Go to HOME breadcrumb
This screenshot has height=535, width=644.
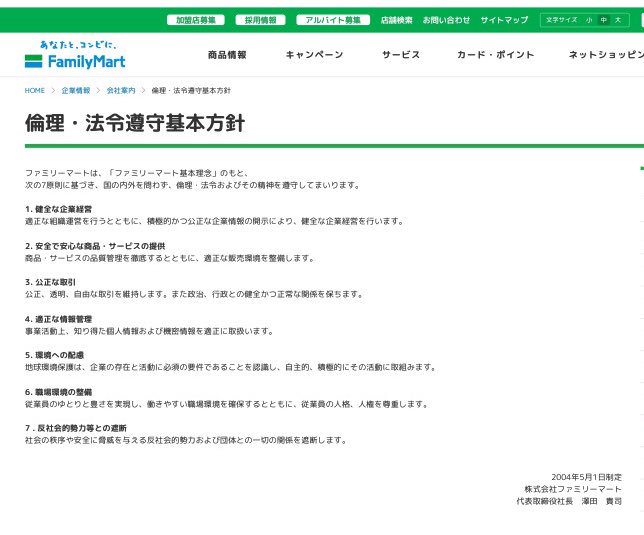point(34,90)
